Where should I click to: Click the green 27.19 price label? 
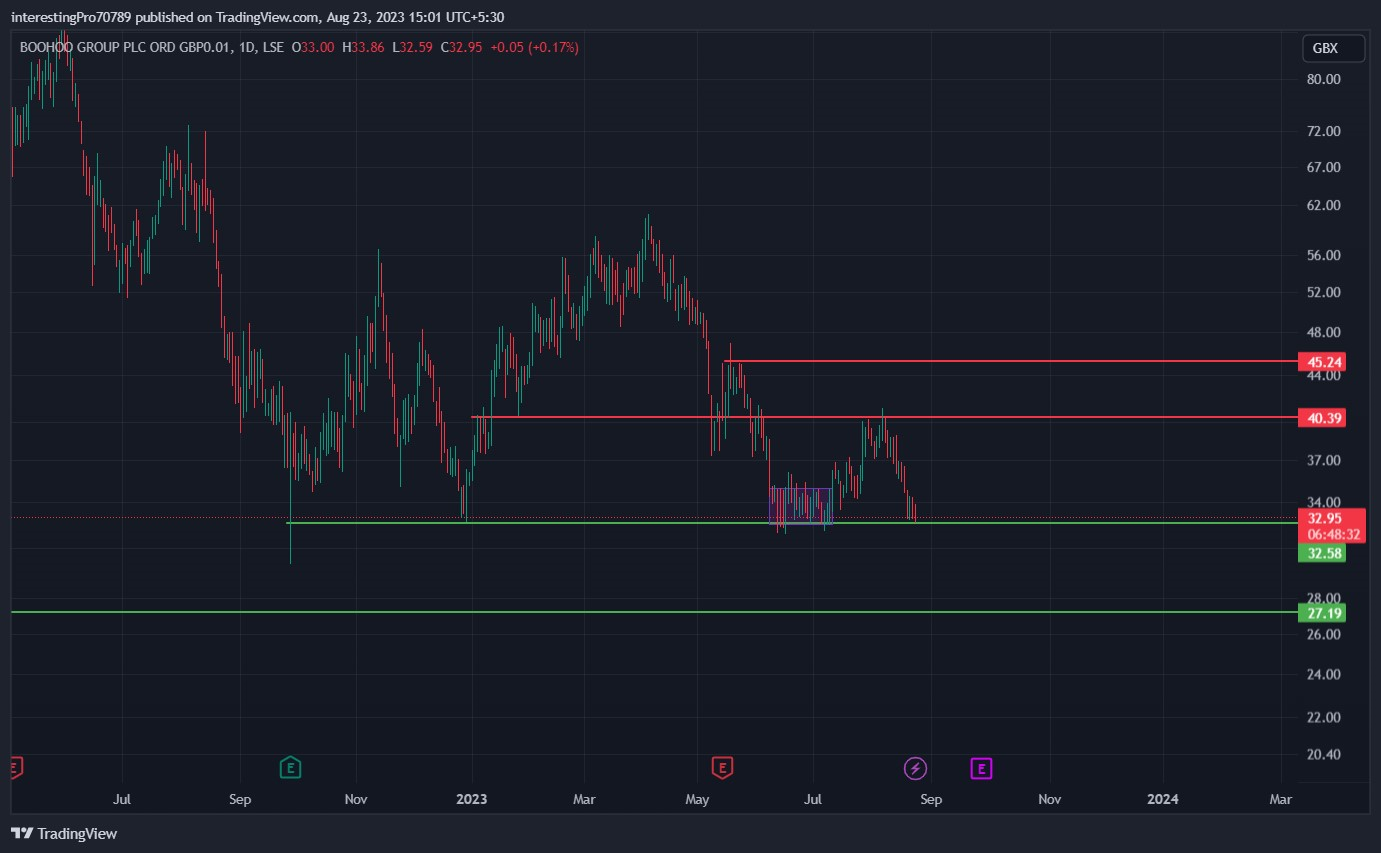tap(1321, 612)
